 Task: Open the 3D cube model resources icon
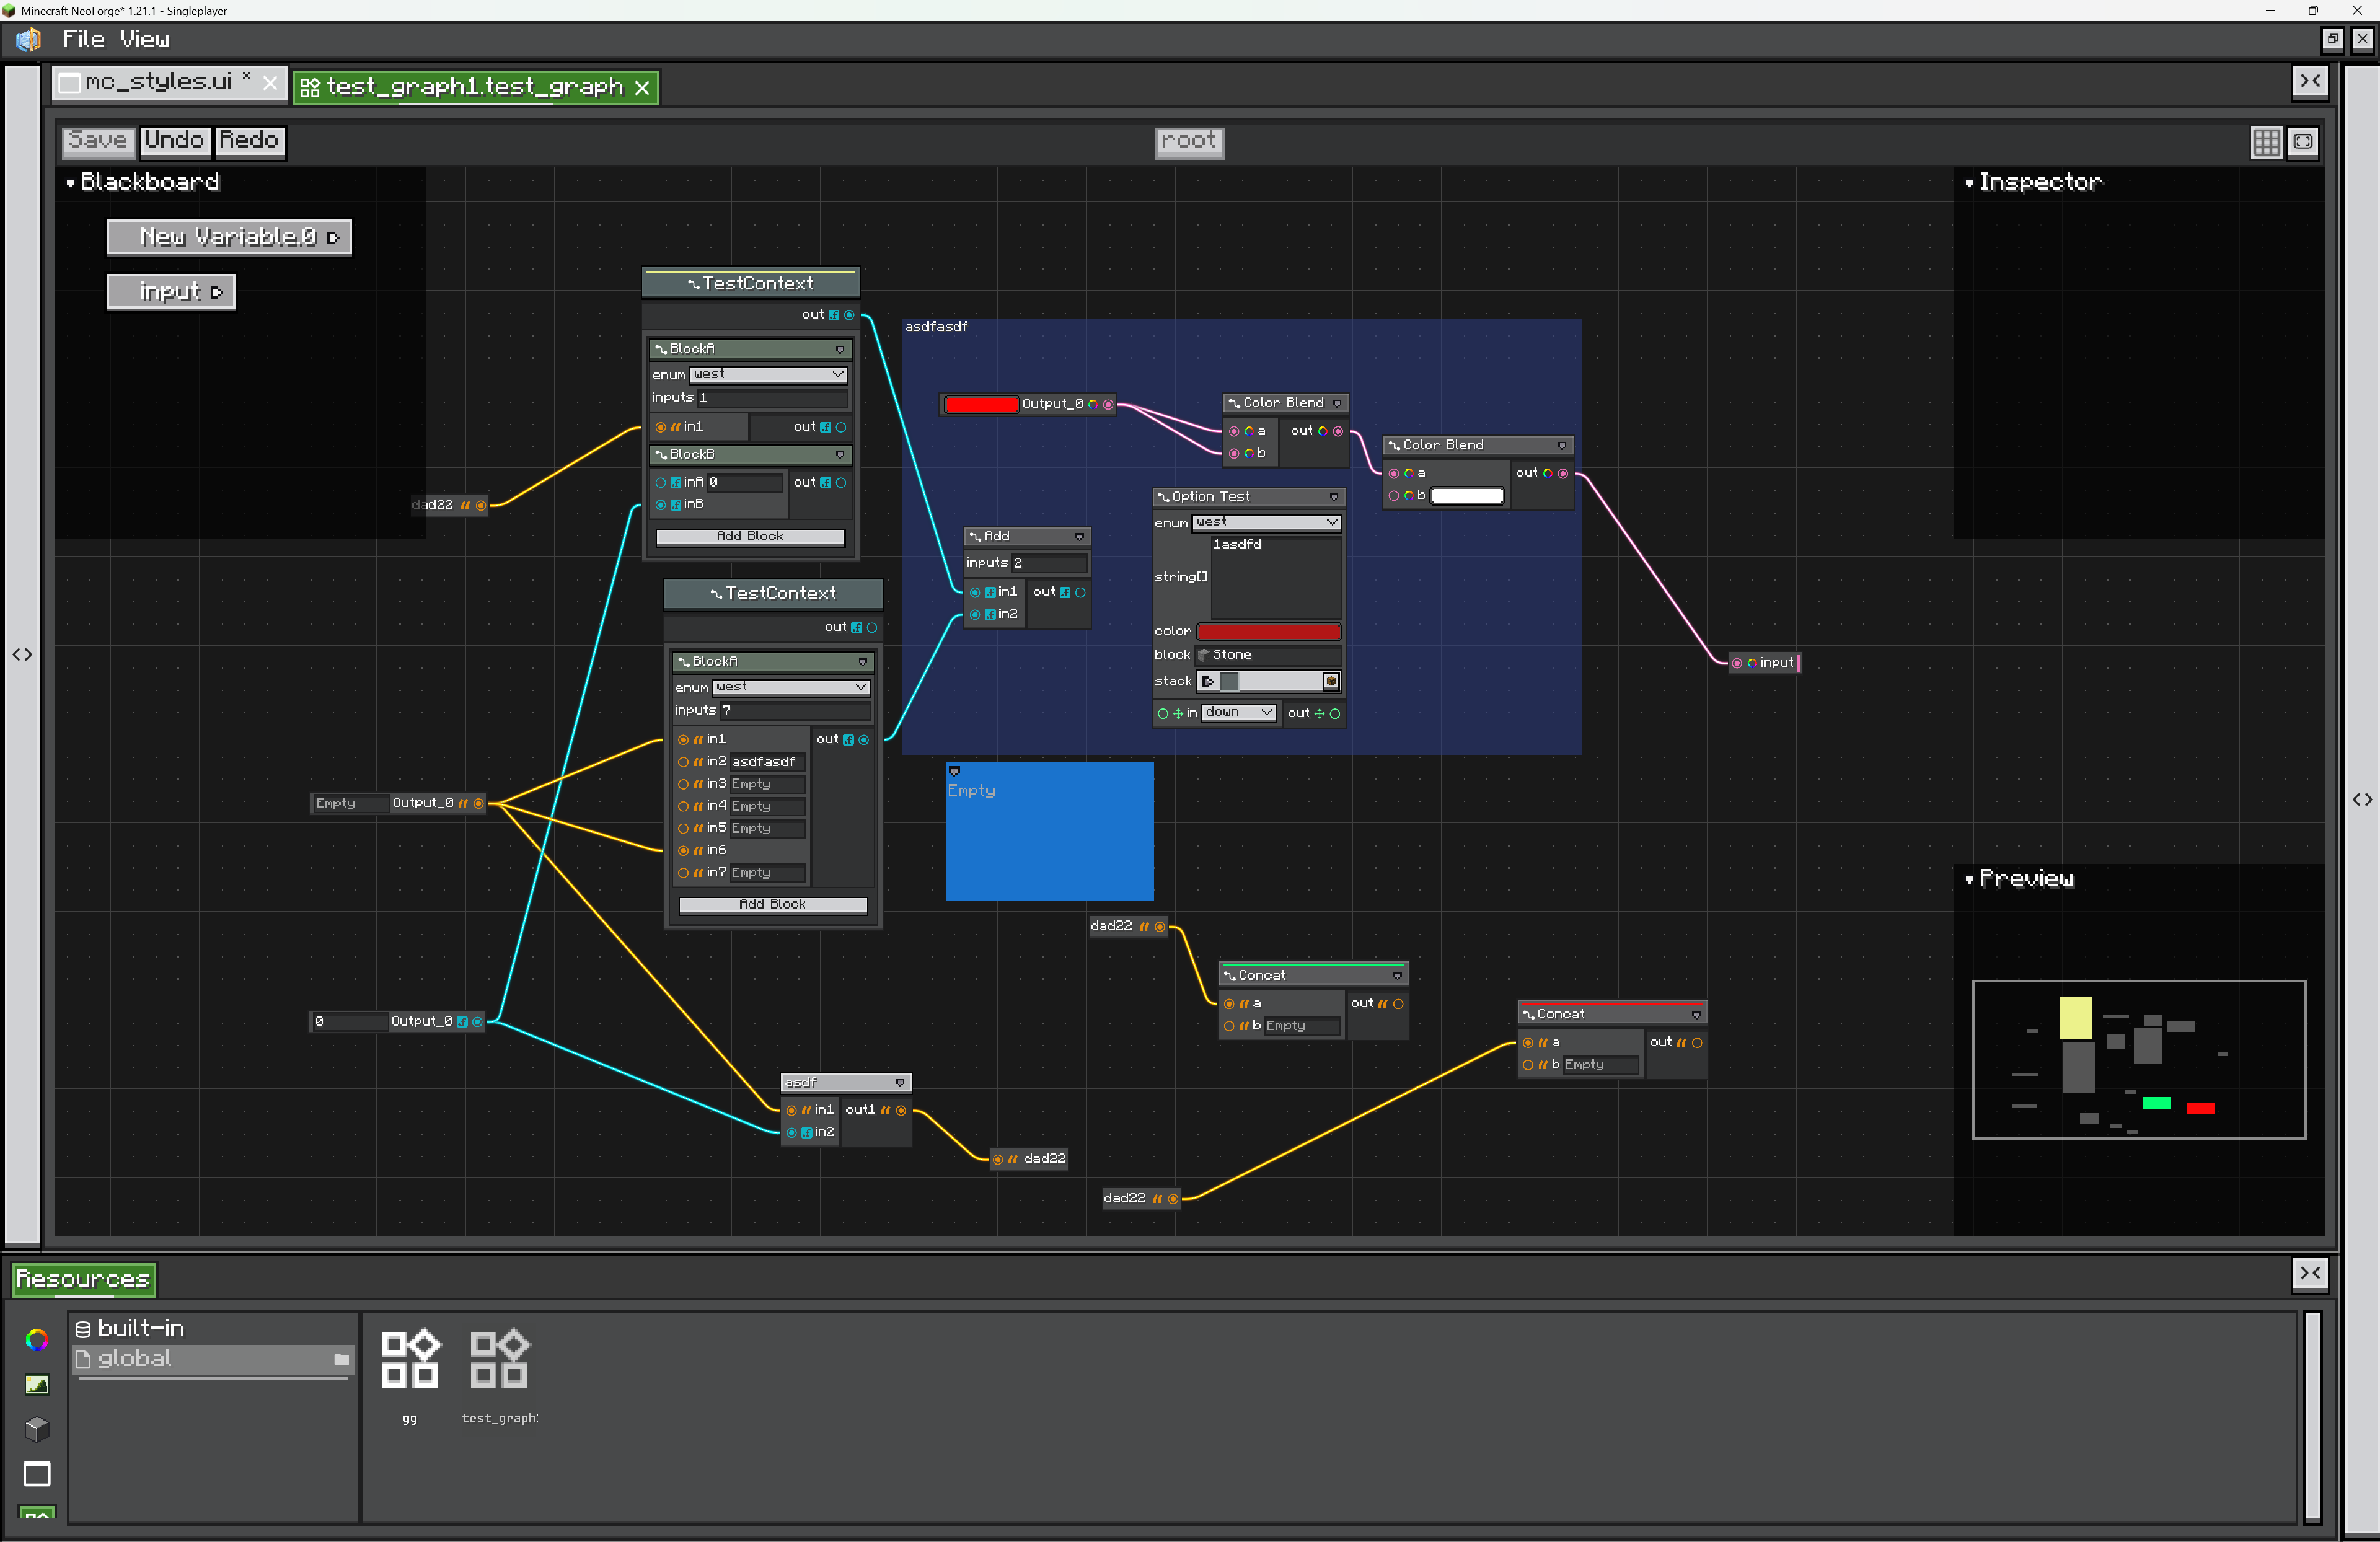point(37,1429)
